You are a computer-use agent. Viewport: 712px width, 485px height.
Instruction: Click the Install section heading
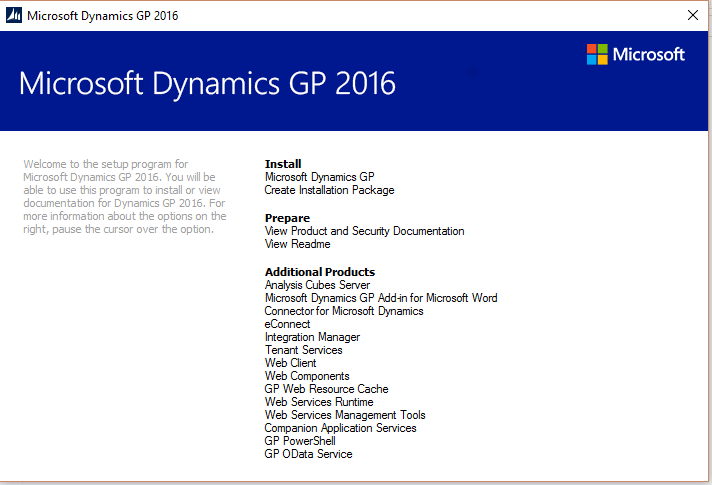pyautogui.click(x=283, y=164)
